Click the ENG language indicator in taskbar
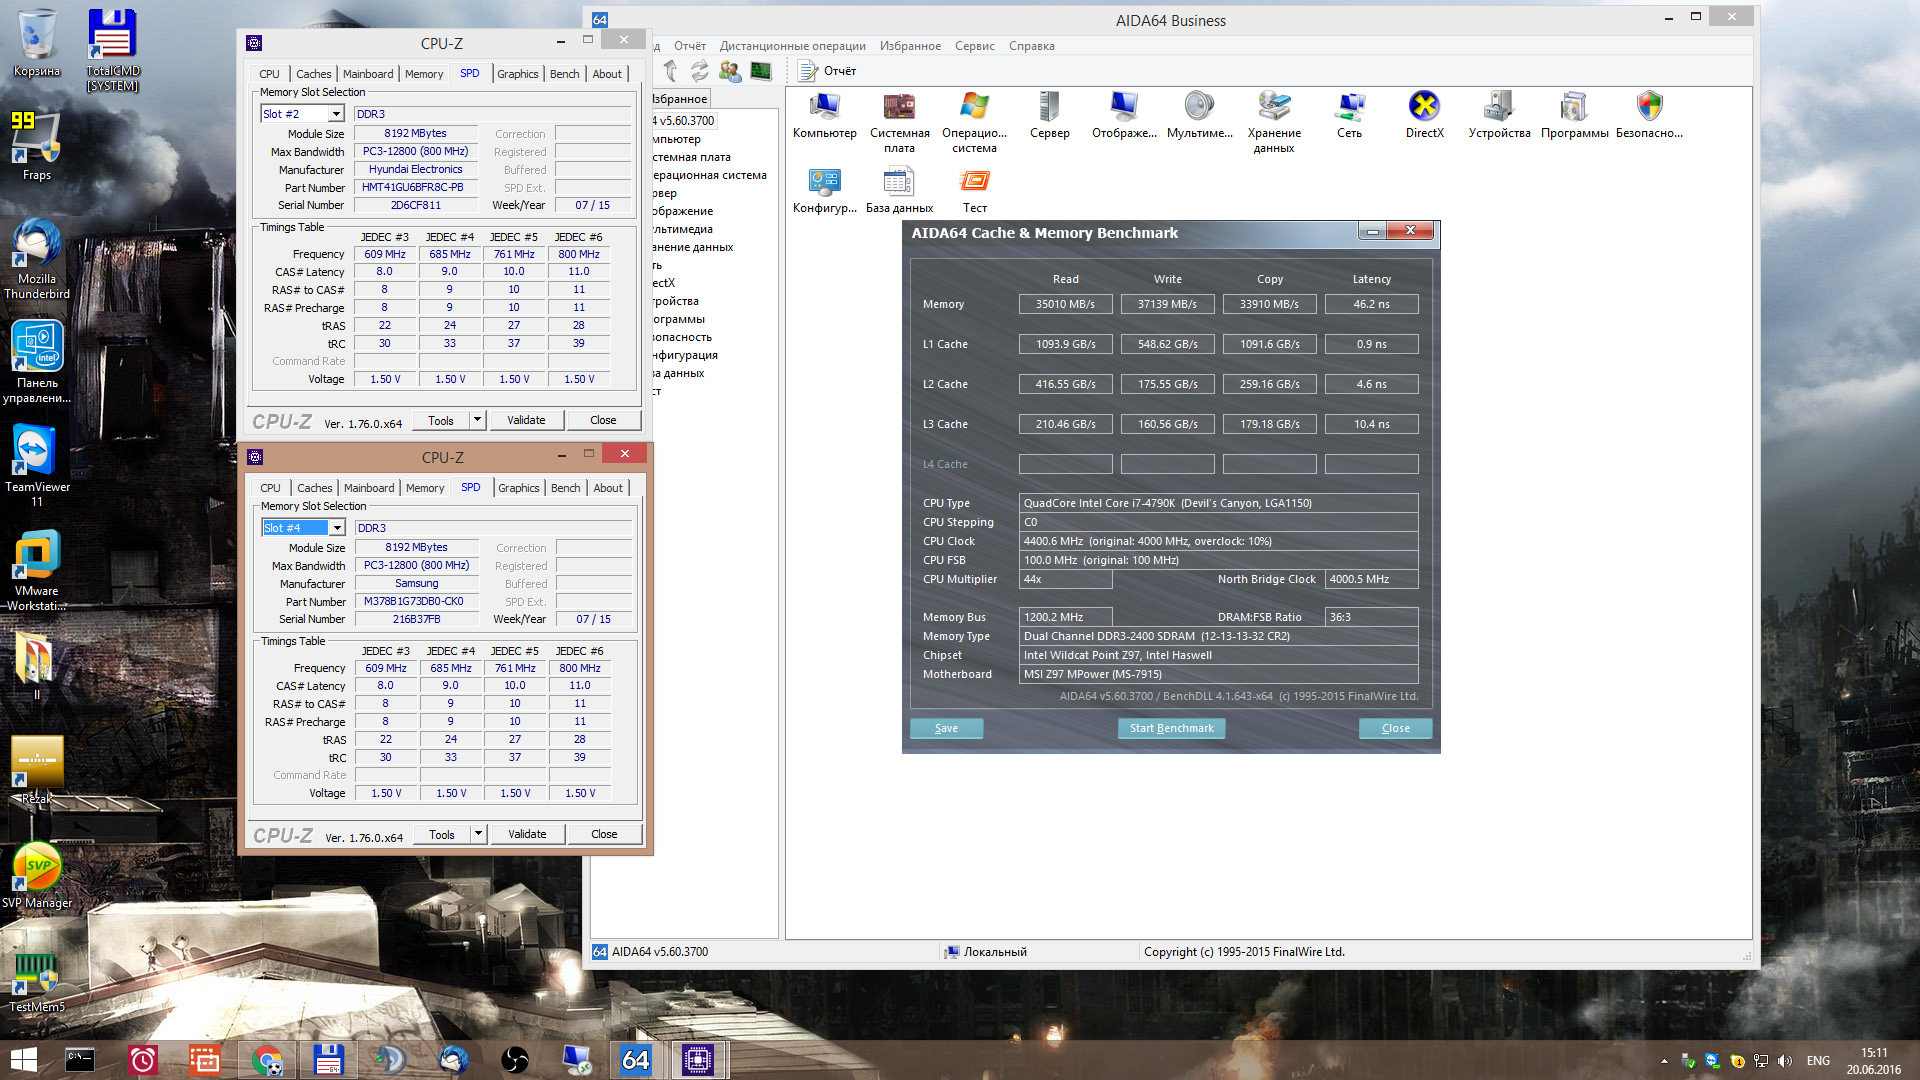This screenshot has width=1920, height=1080. (x=1818, y=1061)
